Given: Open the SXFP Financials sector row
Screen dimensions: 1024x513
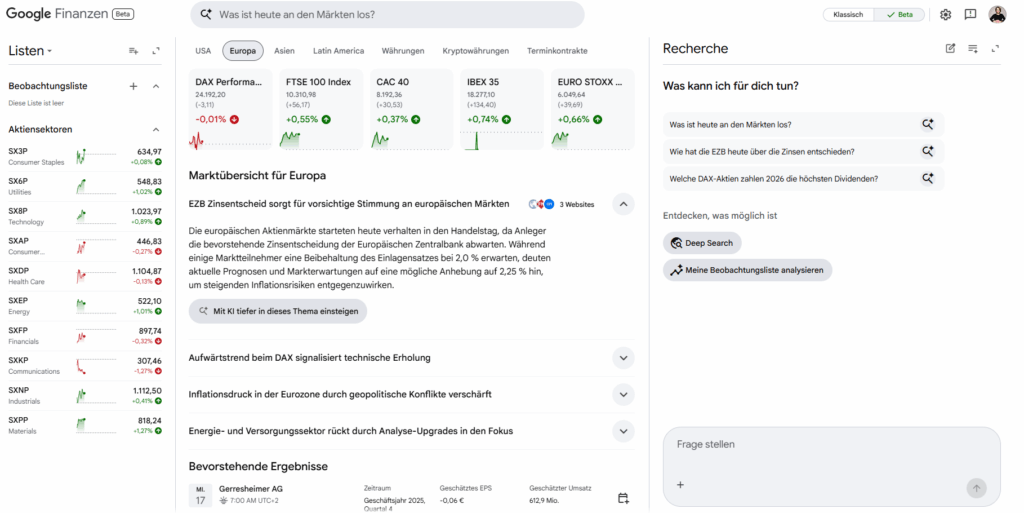Looking at the screenshot, I should [85, 335].
